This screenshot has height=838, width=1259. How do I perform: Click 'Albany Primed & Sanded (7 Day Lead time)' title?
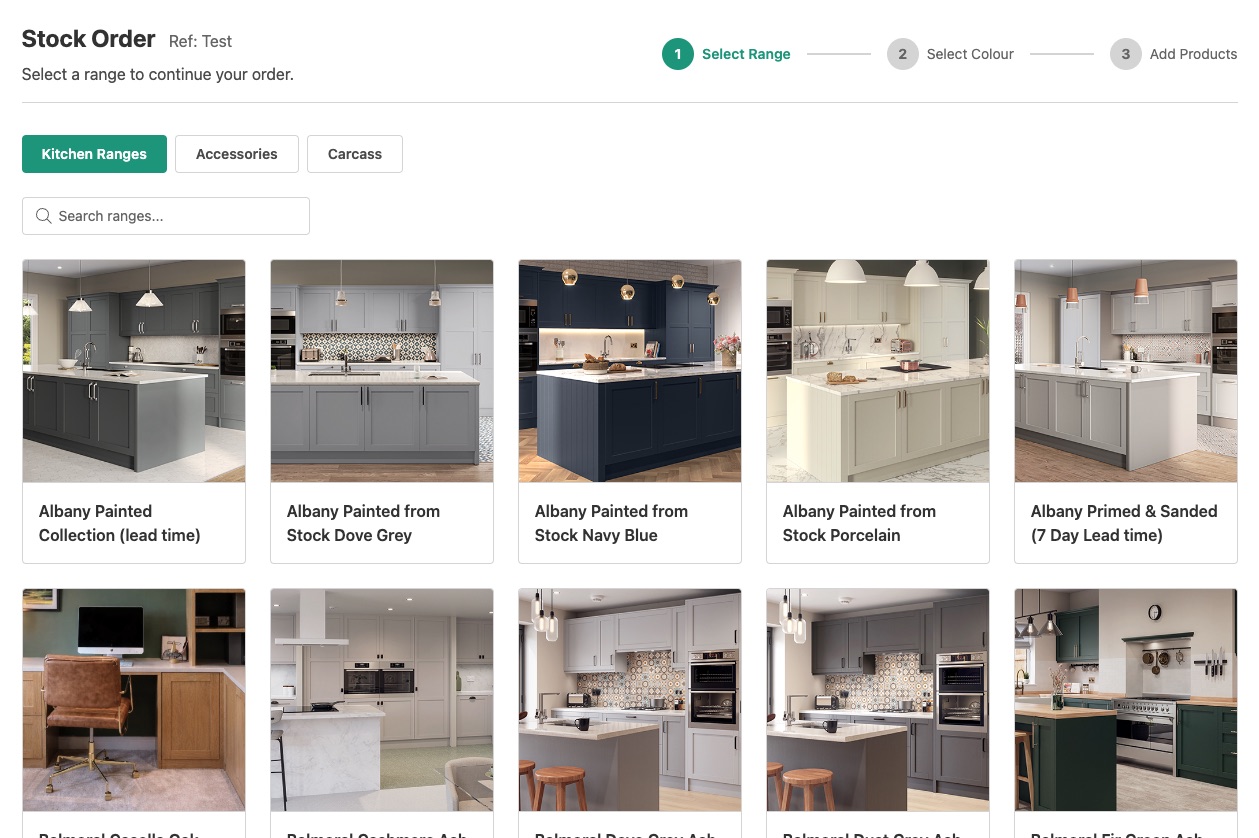click(x=1124, y=523)
